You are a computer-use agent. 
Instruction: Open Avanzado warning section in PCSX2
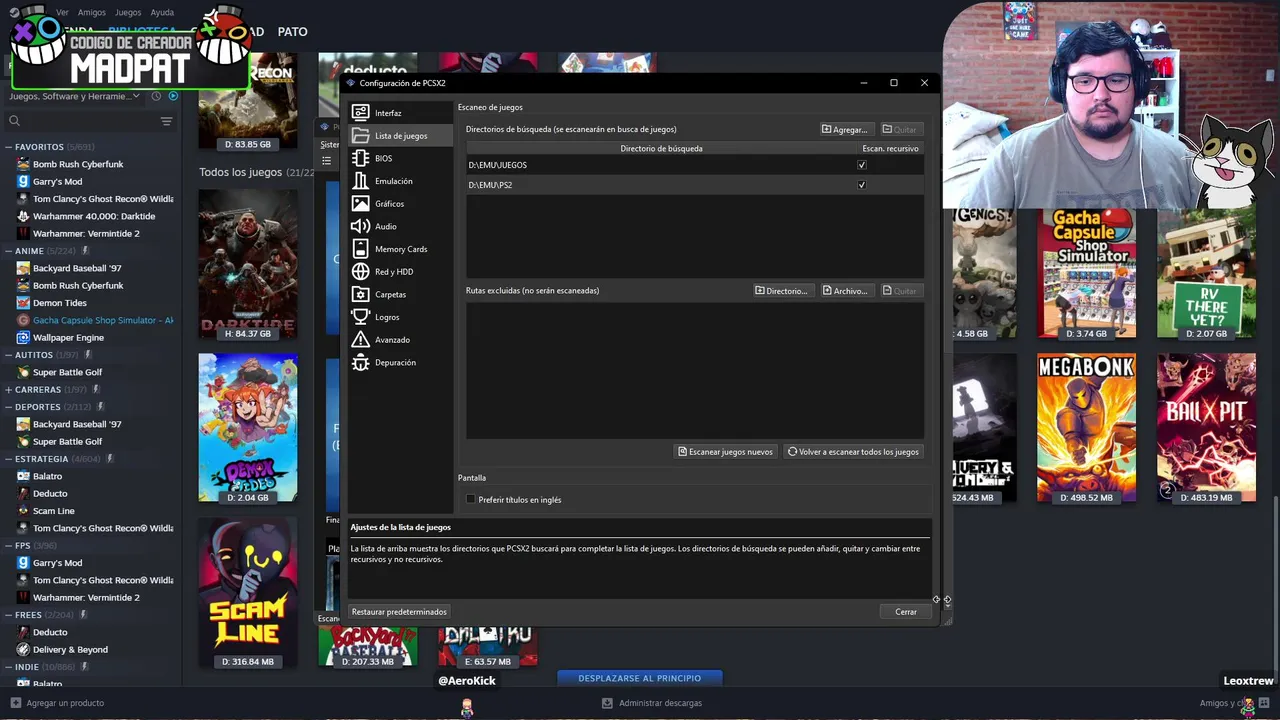[x=400, y=340]
